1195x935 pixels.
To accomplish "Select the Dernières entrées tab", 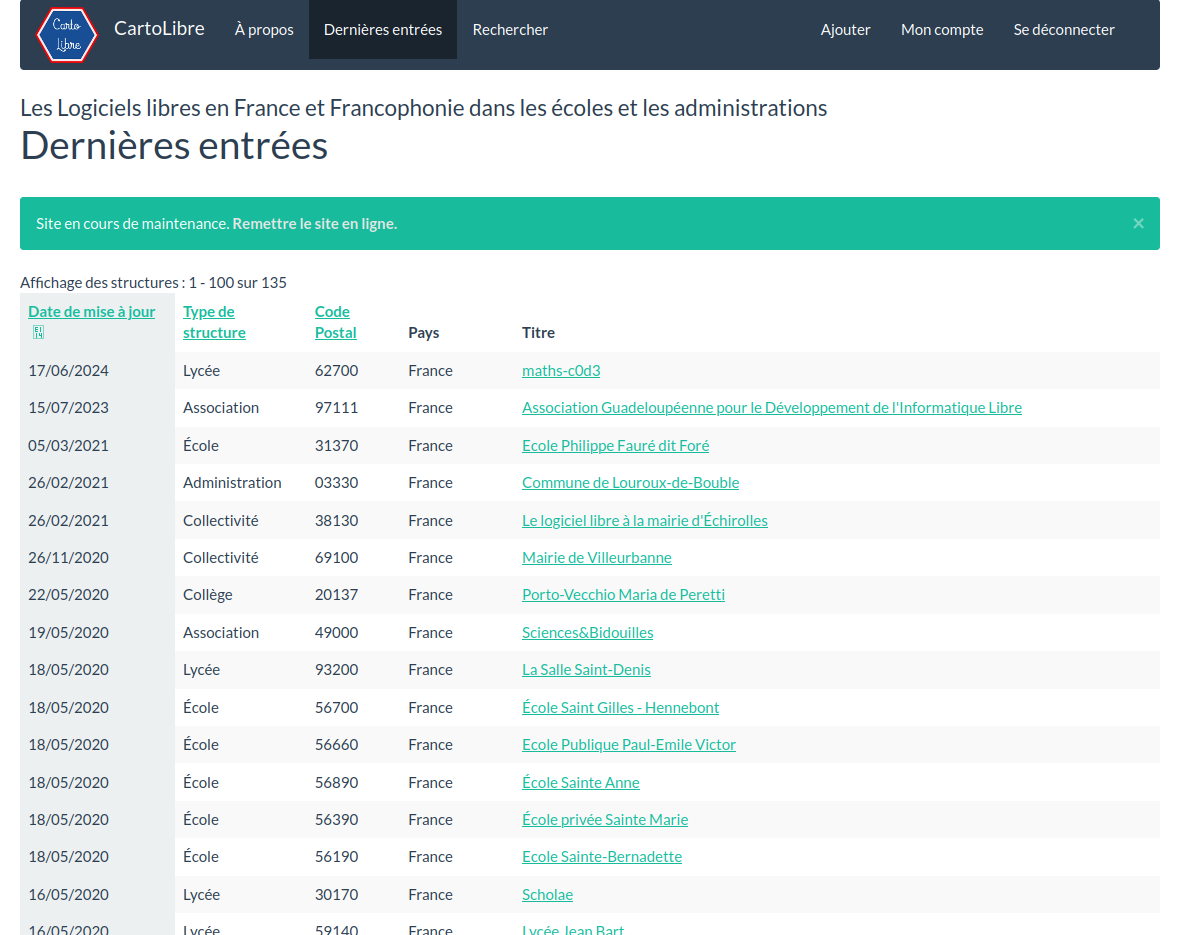I will point(382,30).
